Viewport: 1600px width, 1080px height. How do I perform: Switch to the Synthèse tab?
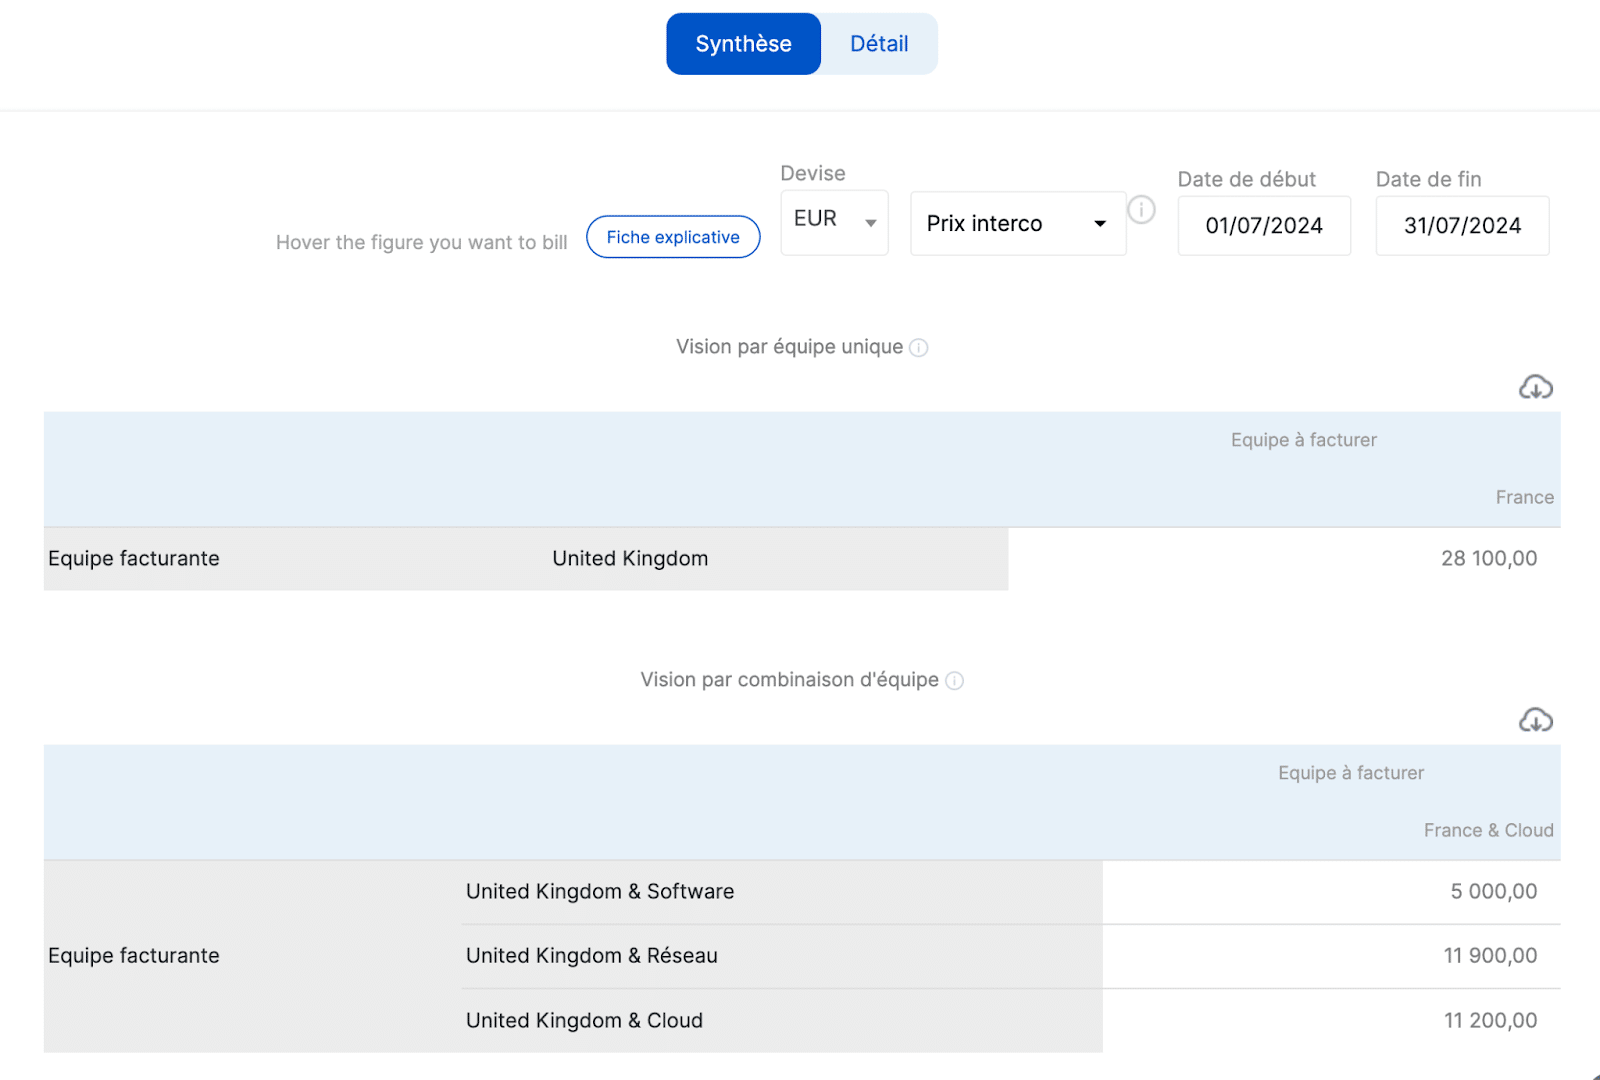coord(743,44)
